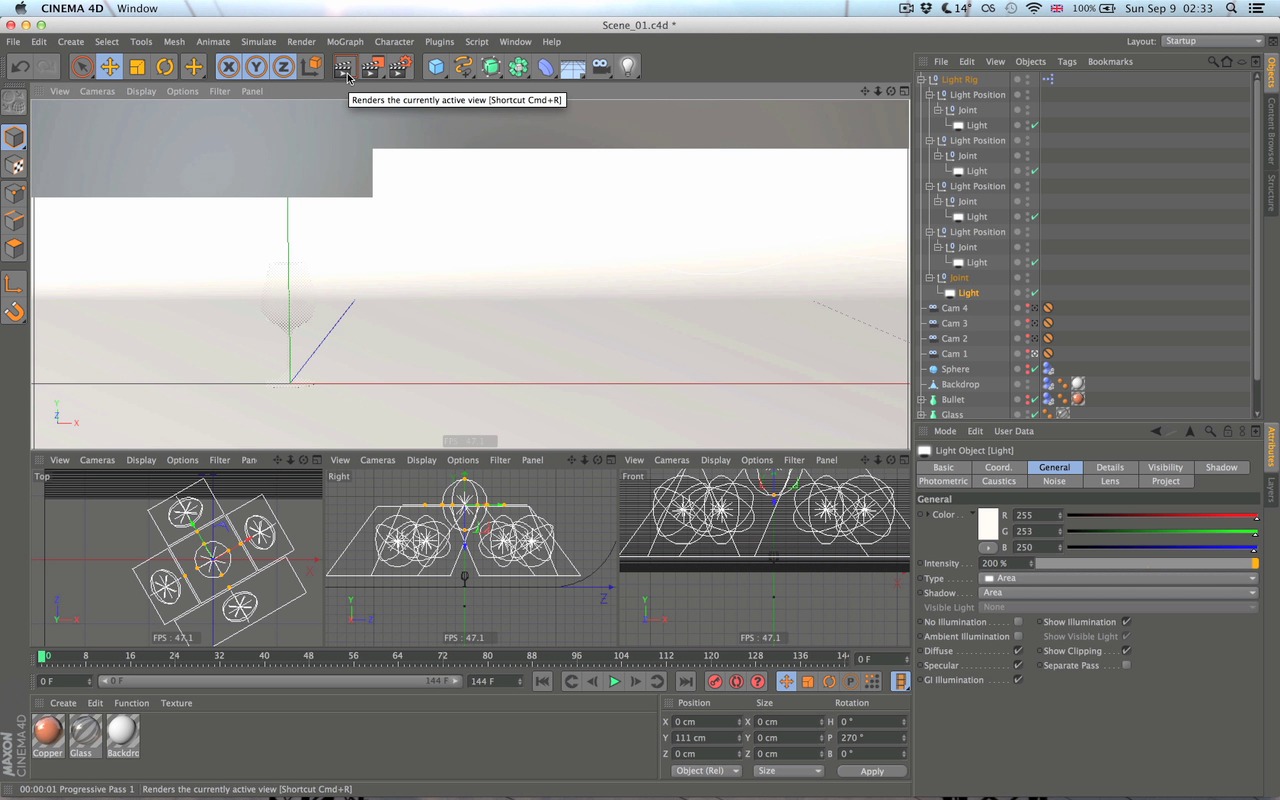Switch to the Details tab

pos(1110,467)
